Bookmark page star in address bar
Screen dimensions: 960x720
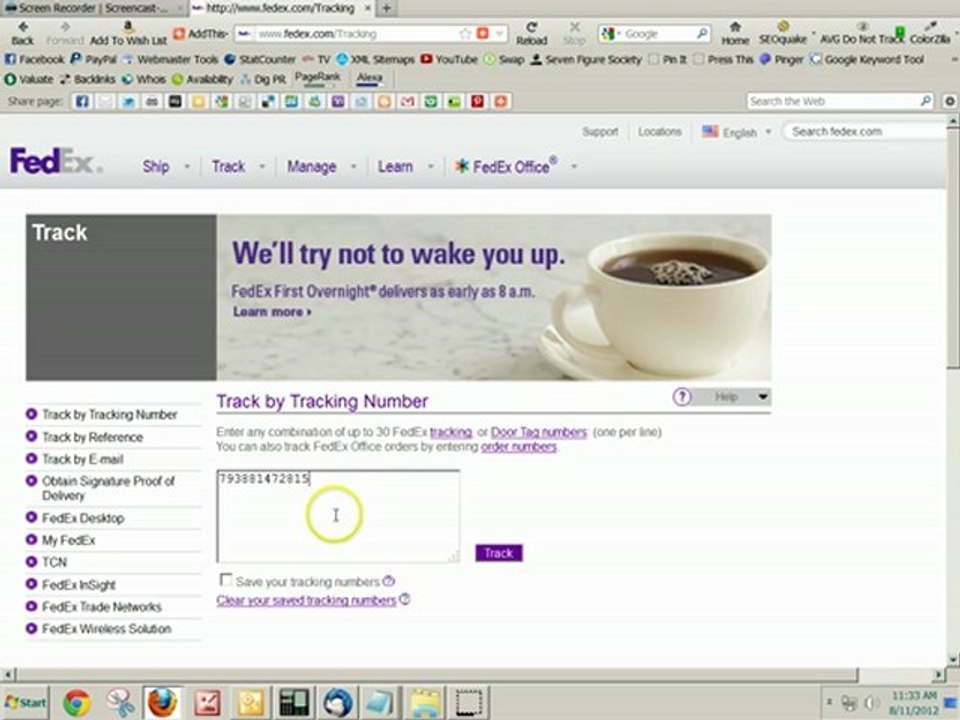point(465,34)
